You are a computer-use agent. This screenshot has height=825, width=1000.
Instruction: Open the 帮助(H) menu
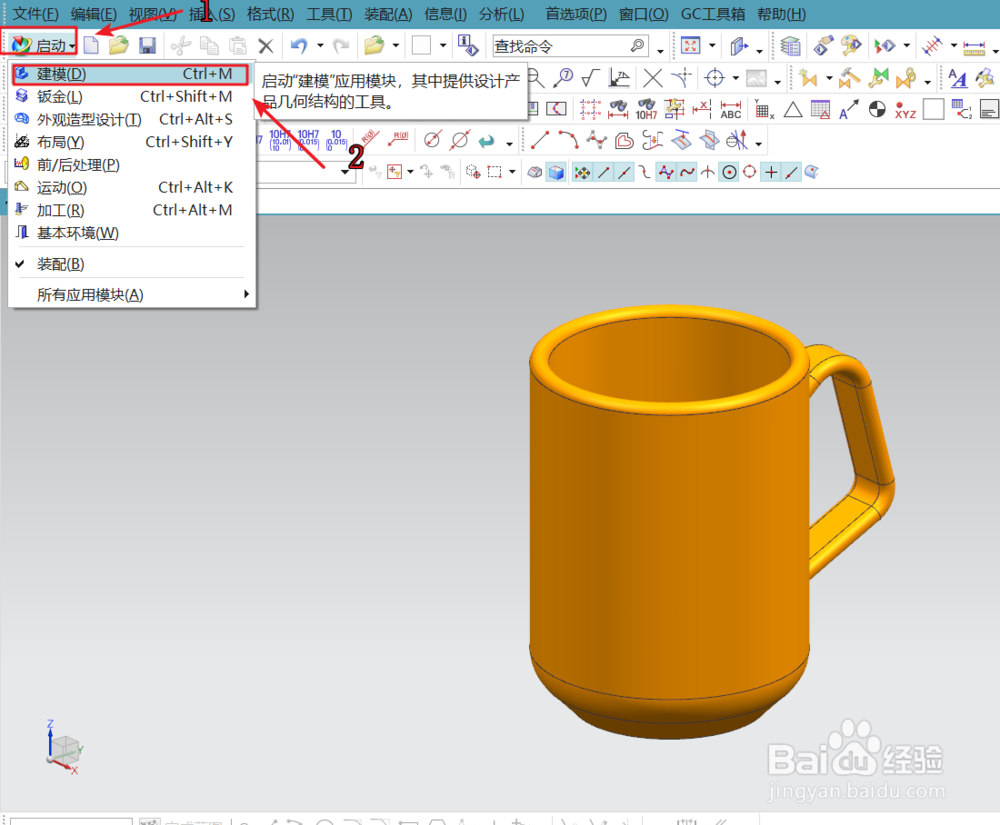point(781,13)
